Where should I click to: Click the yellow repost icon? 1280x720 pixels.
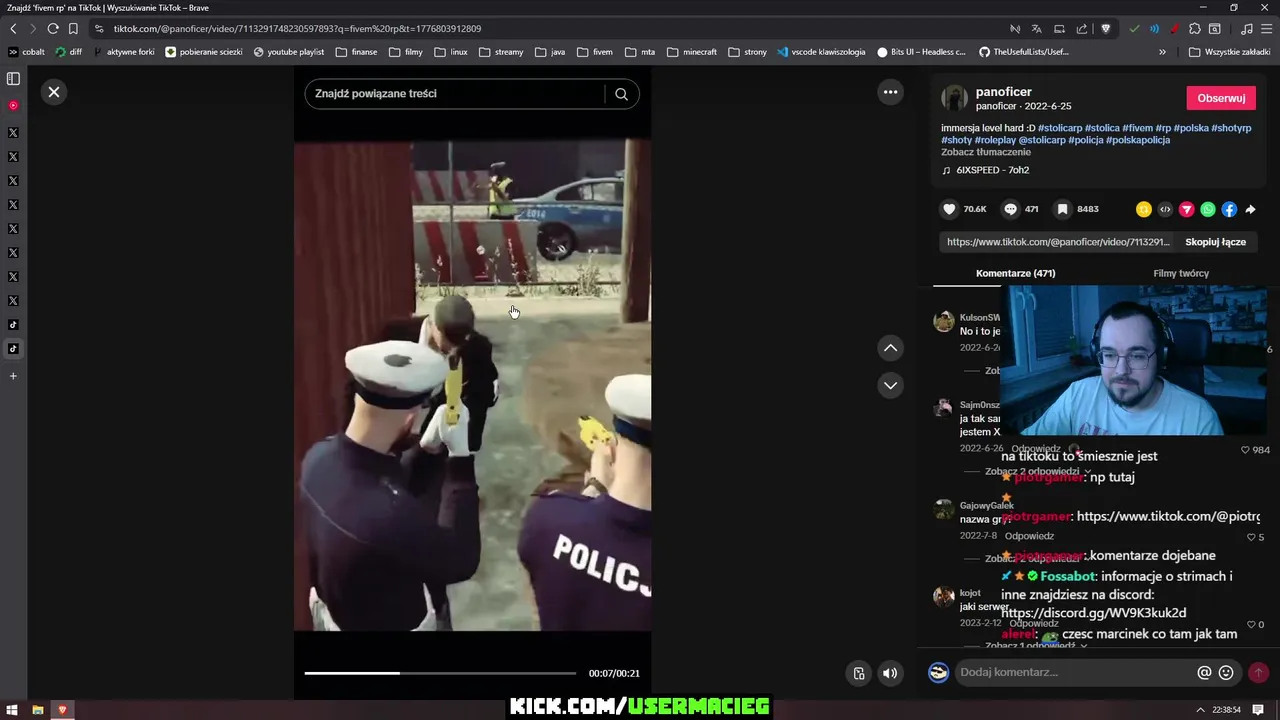[1144, 209]
